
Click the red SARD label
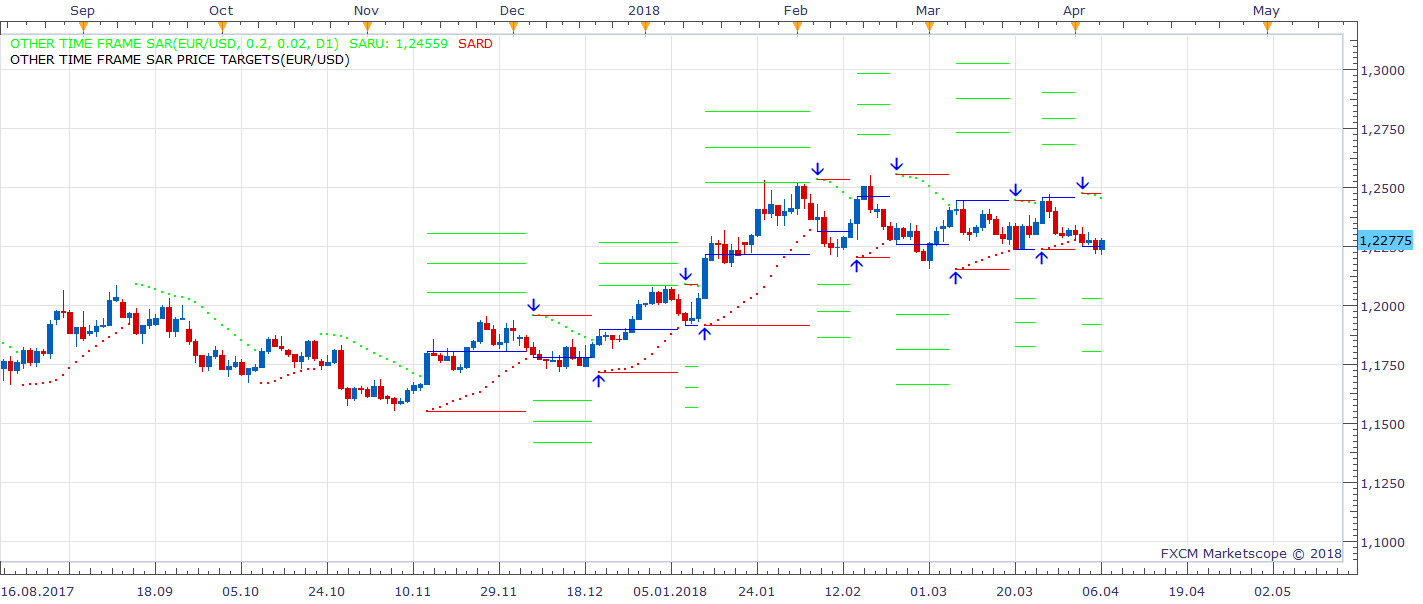(475, 44)
